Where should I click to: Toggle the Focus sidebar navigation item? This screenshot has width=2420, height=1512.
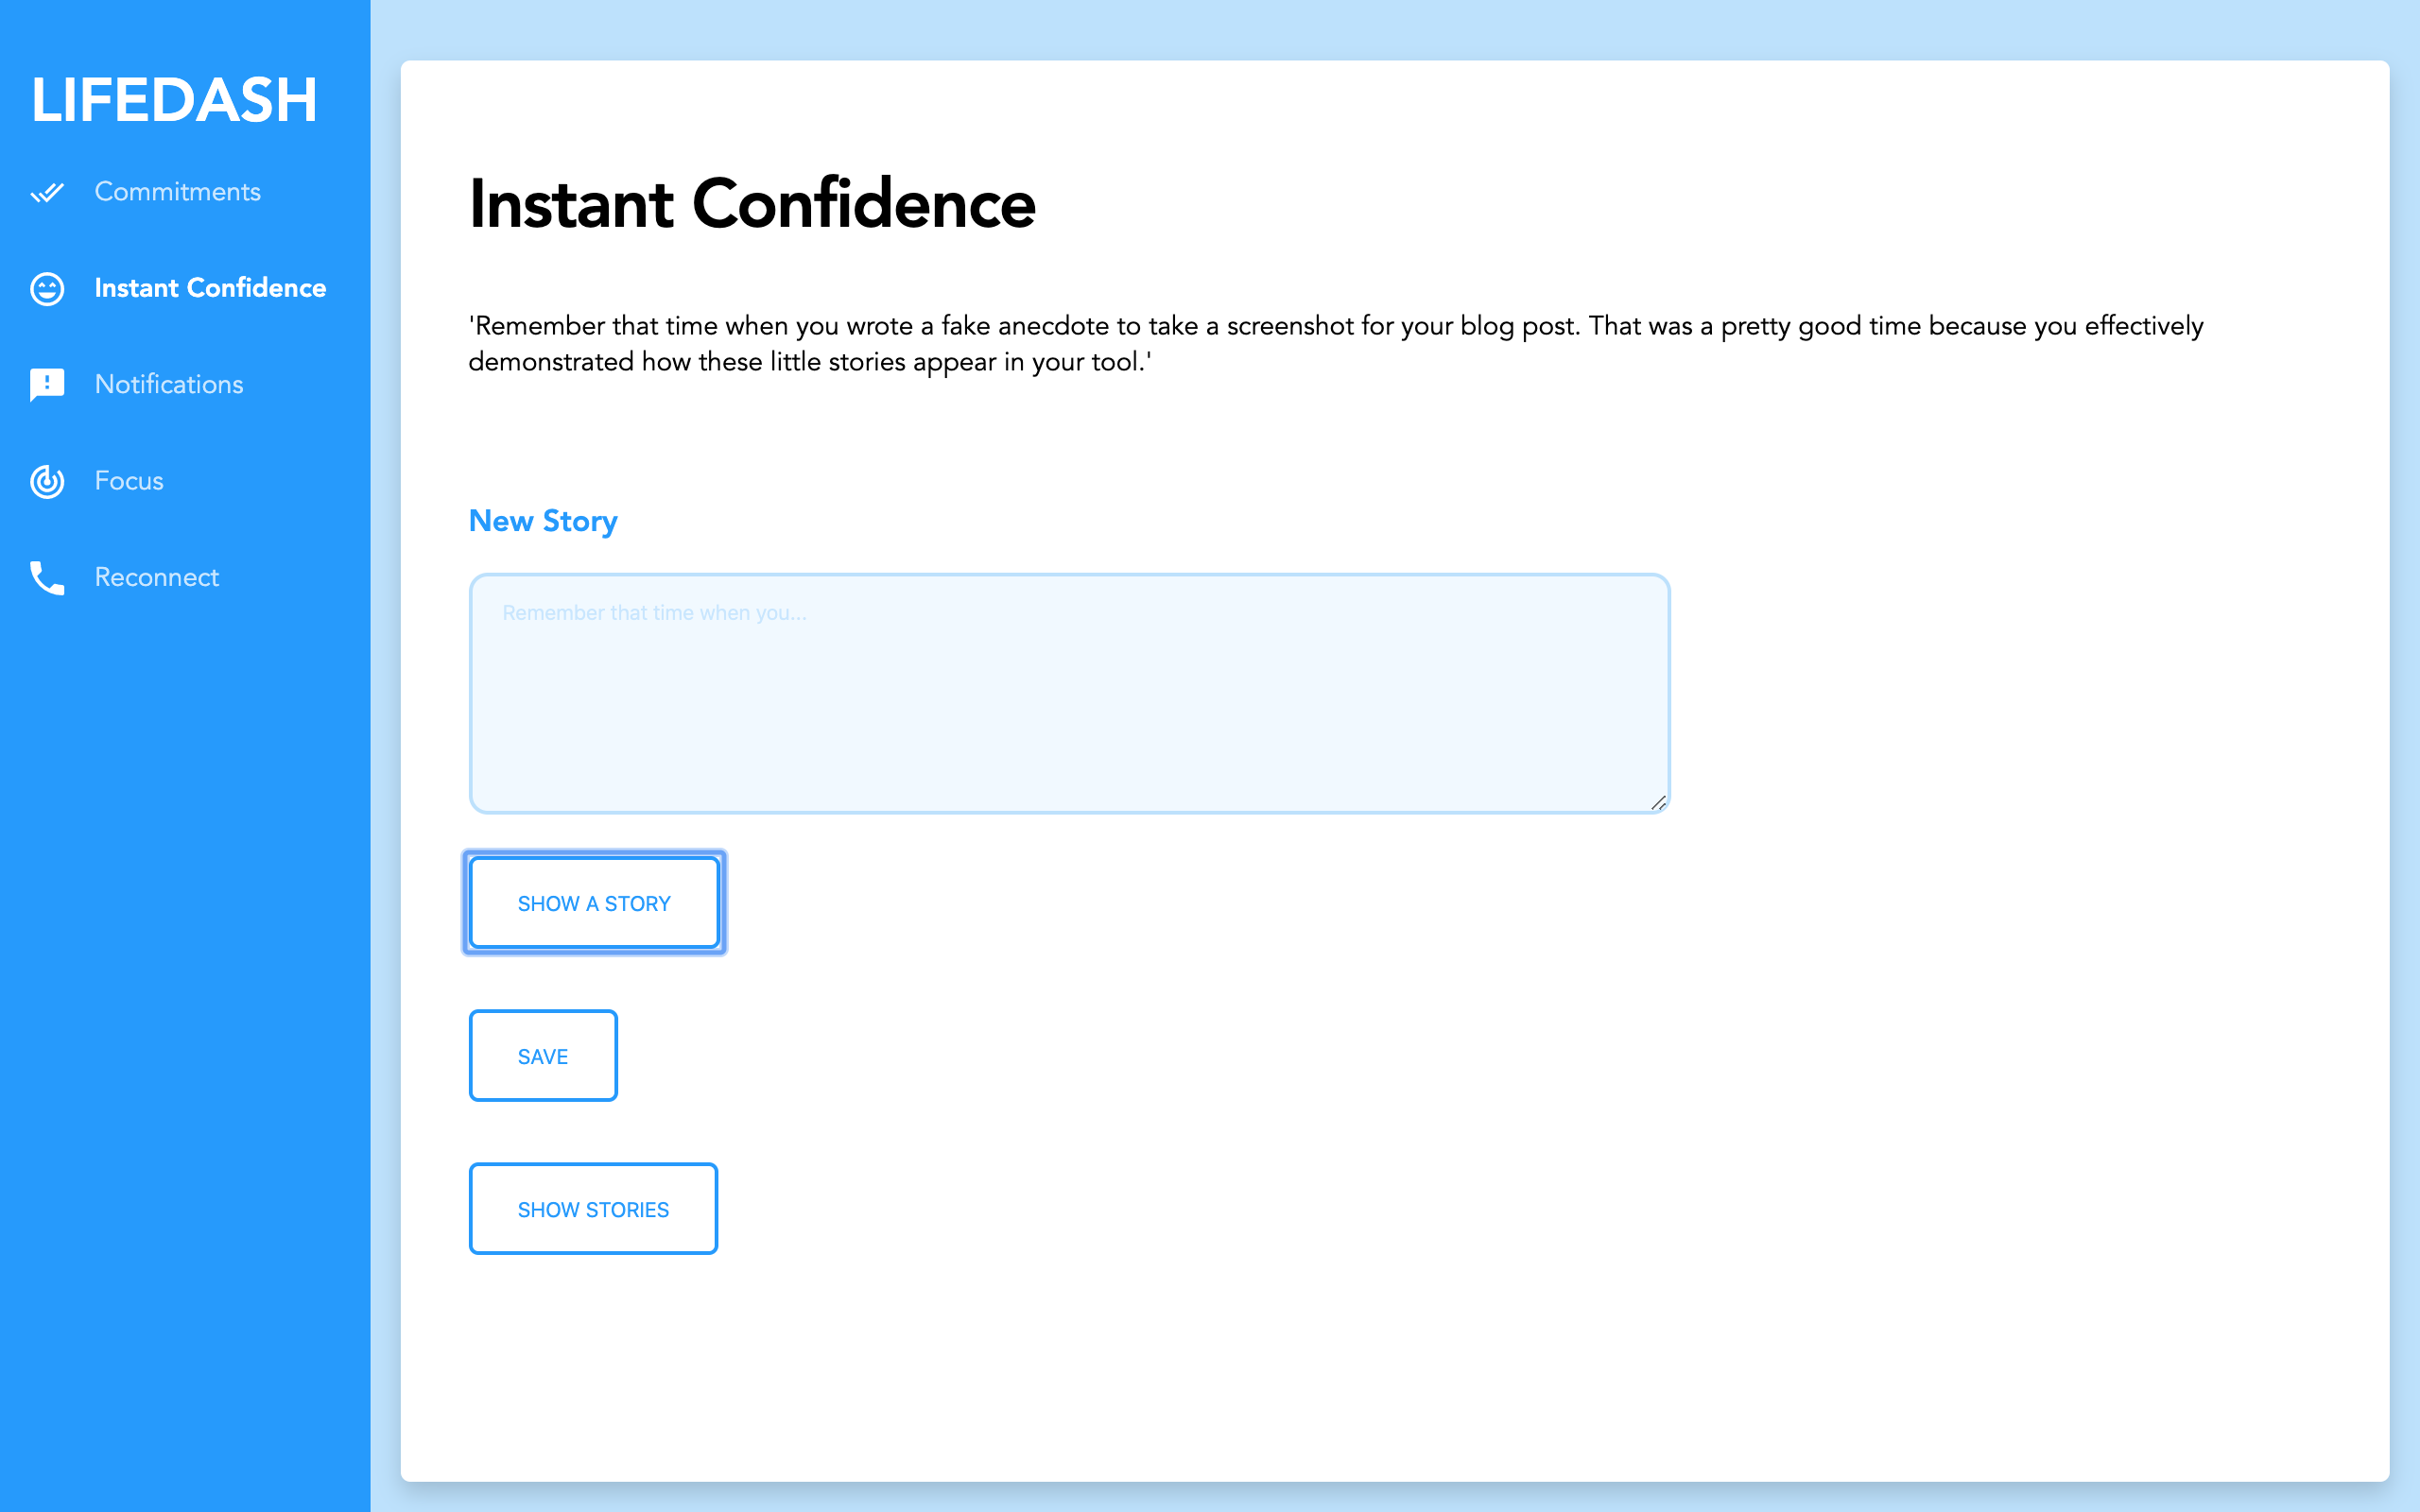coord(130,481)
